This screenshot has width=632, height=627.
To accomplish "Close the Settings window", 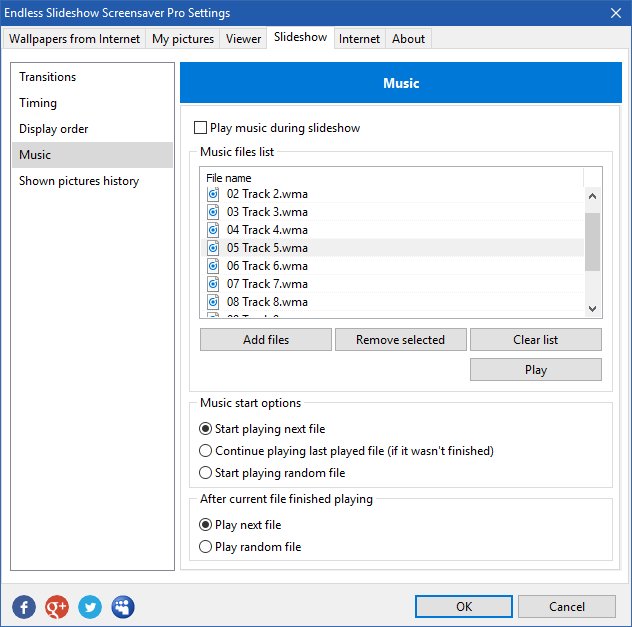I will [615, 13].
